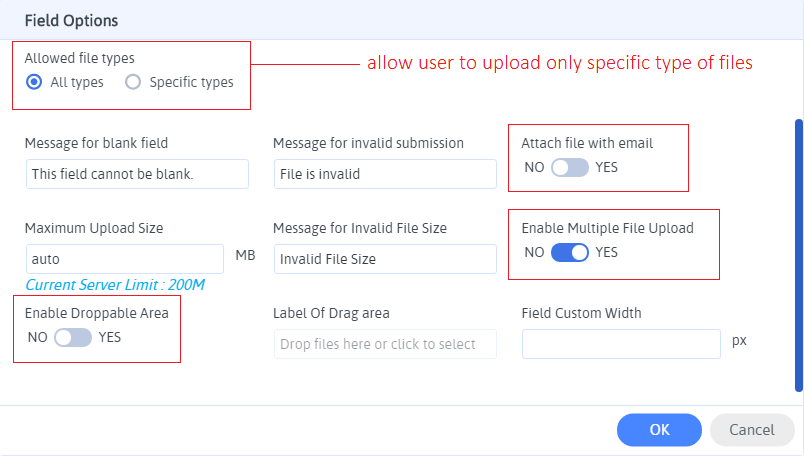Click YES label beside Attach file toggle

click(x=606, y=167)
